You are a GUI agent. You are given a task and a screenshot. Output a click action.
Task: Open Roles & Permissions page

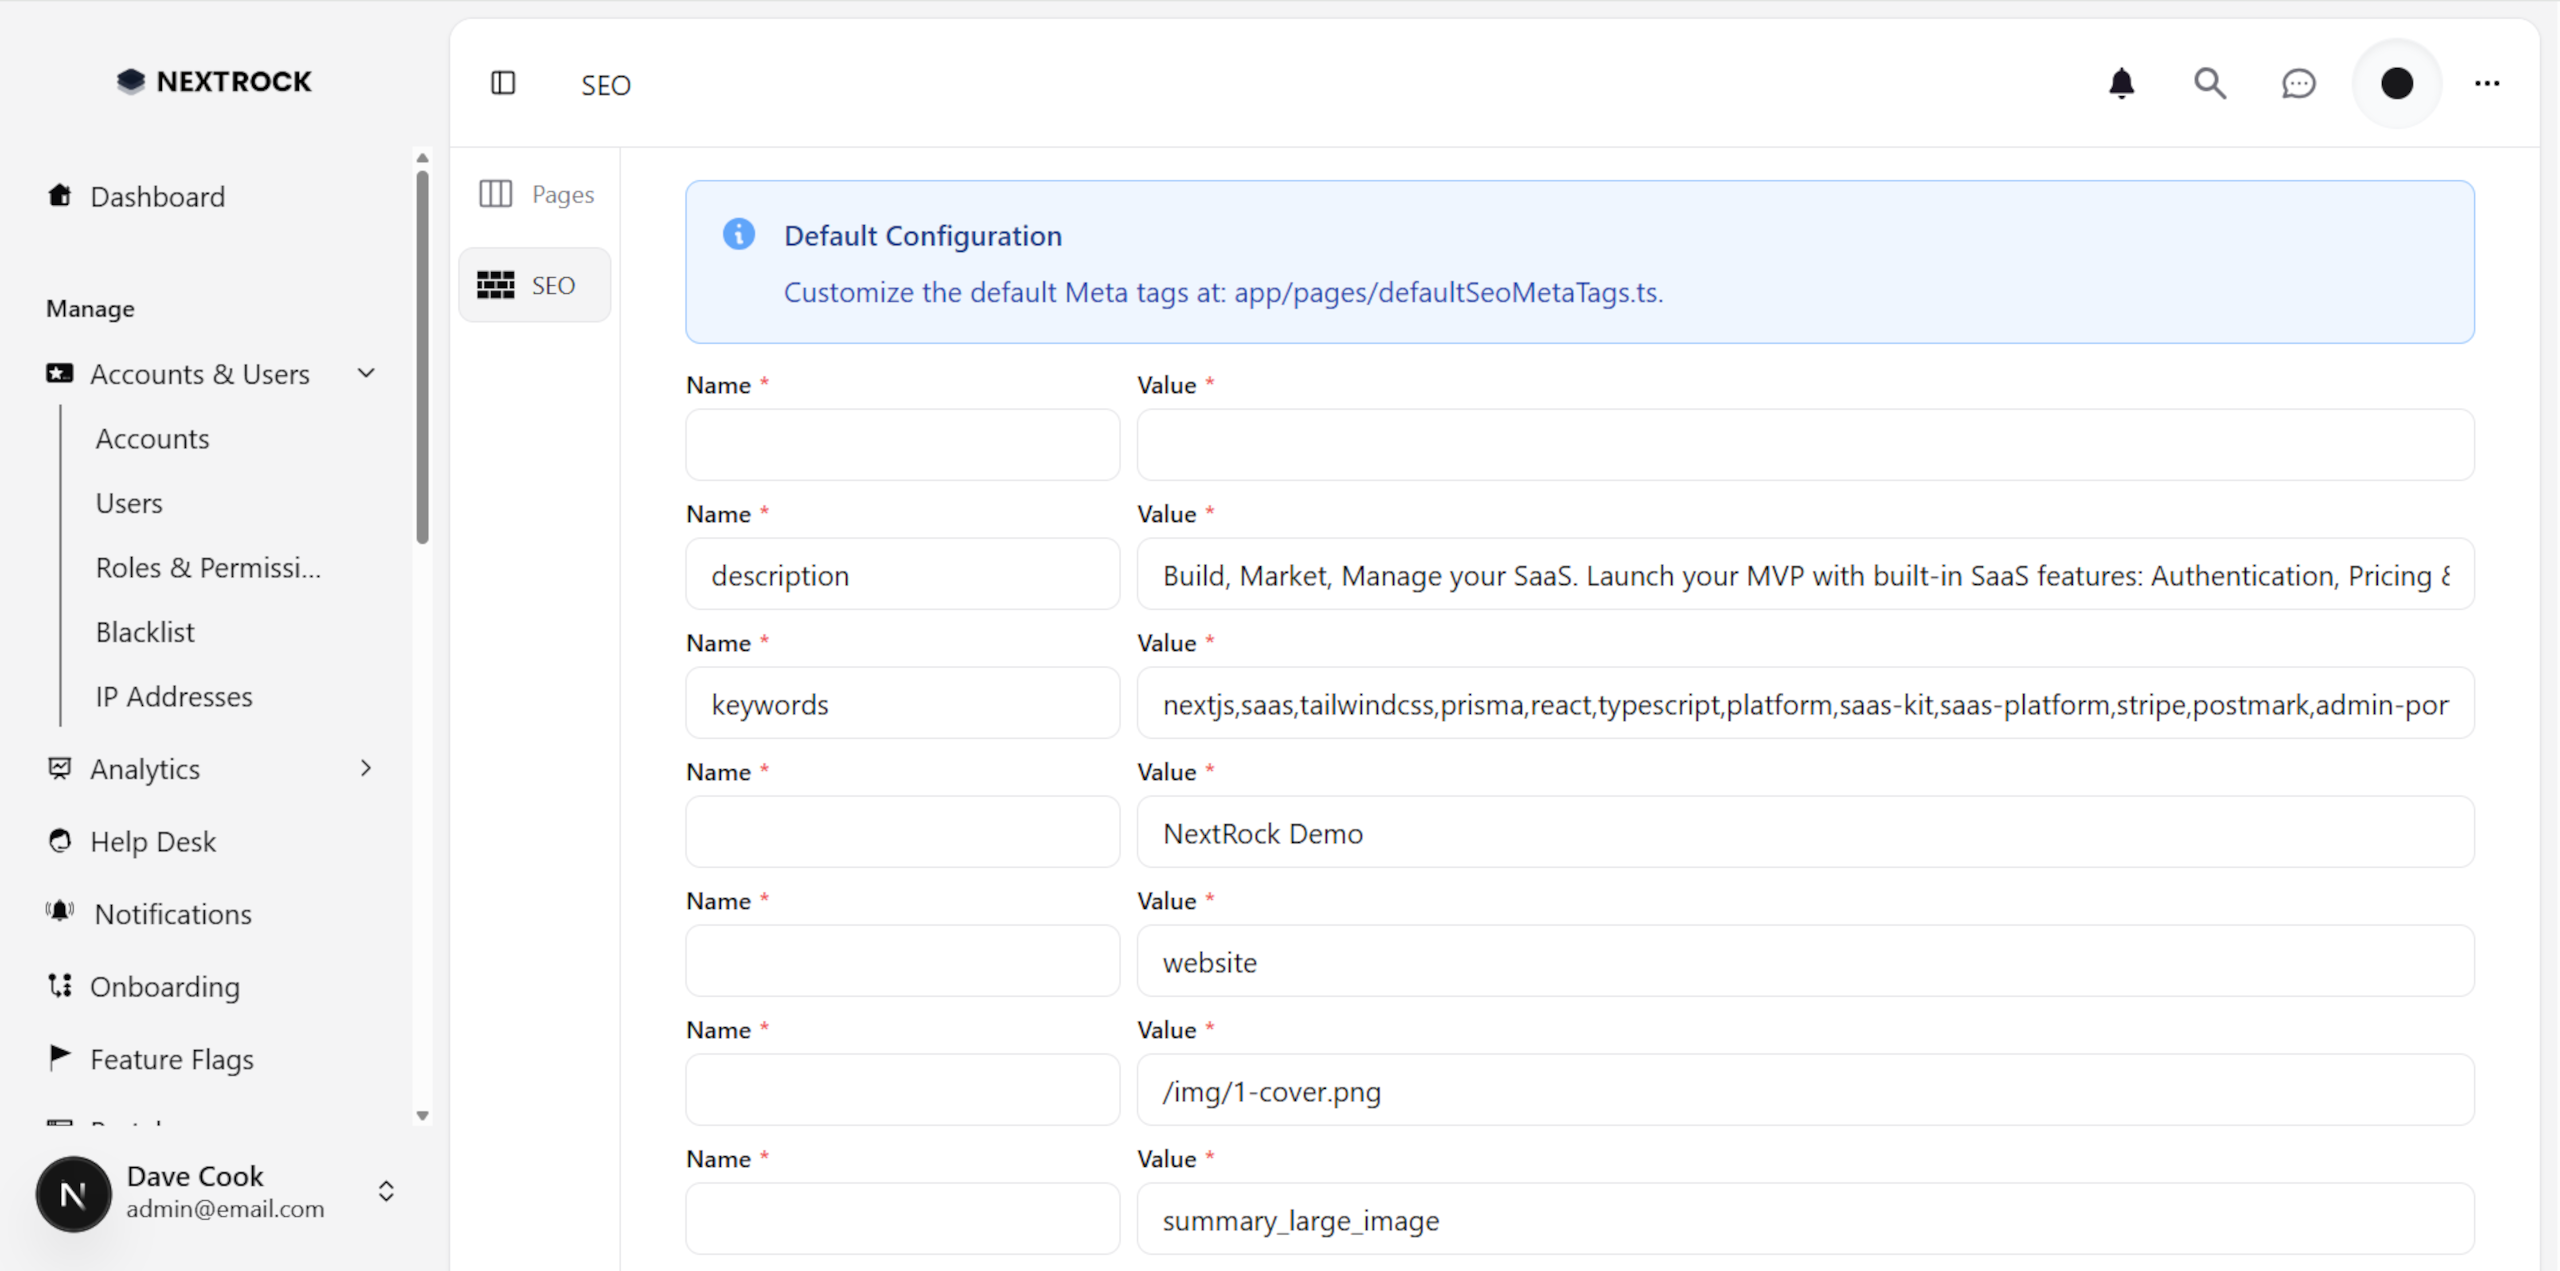pyautogui.click(x=208, y=567)
